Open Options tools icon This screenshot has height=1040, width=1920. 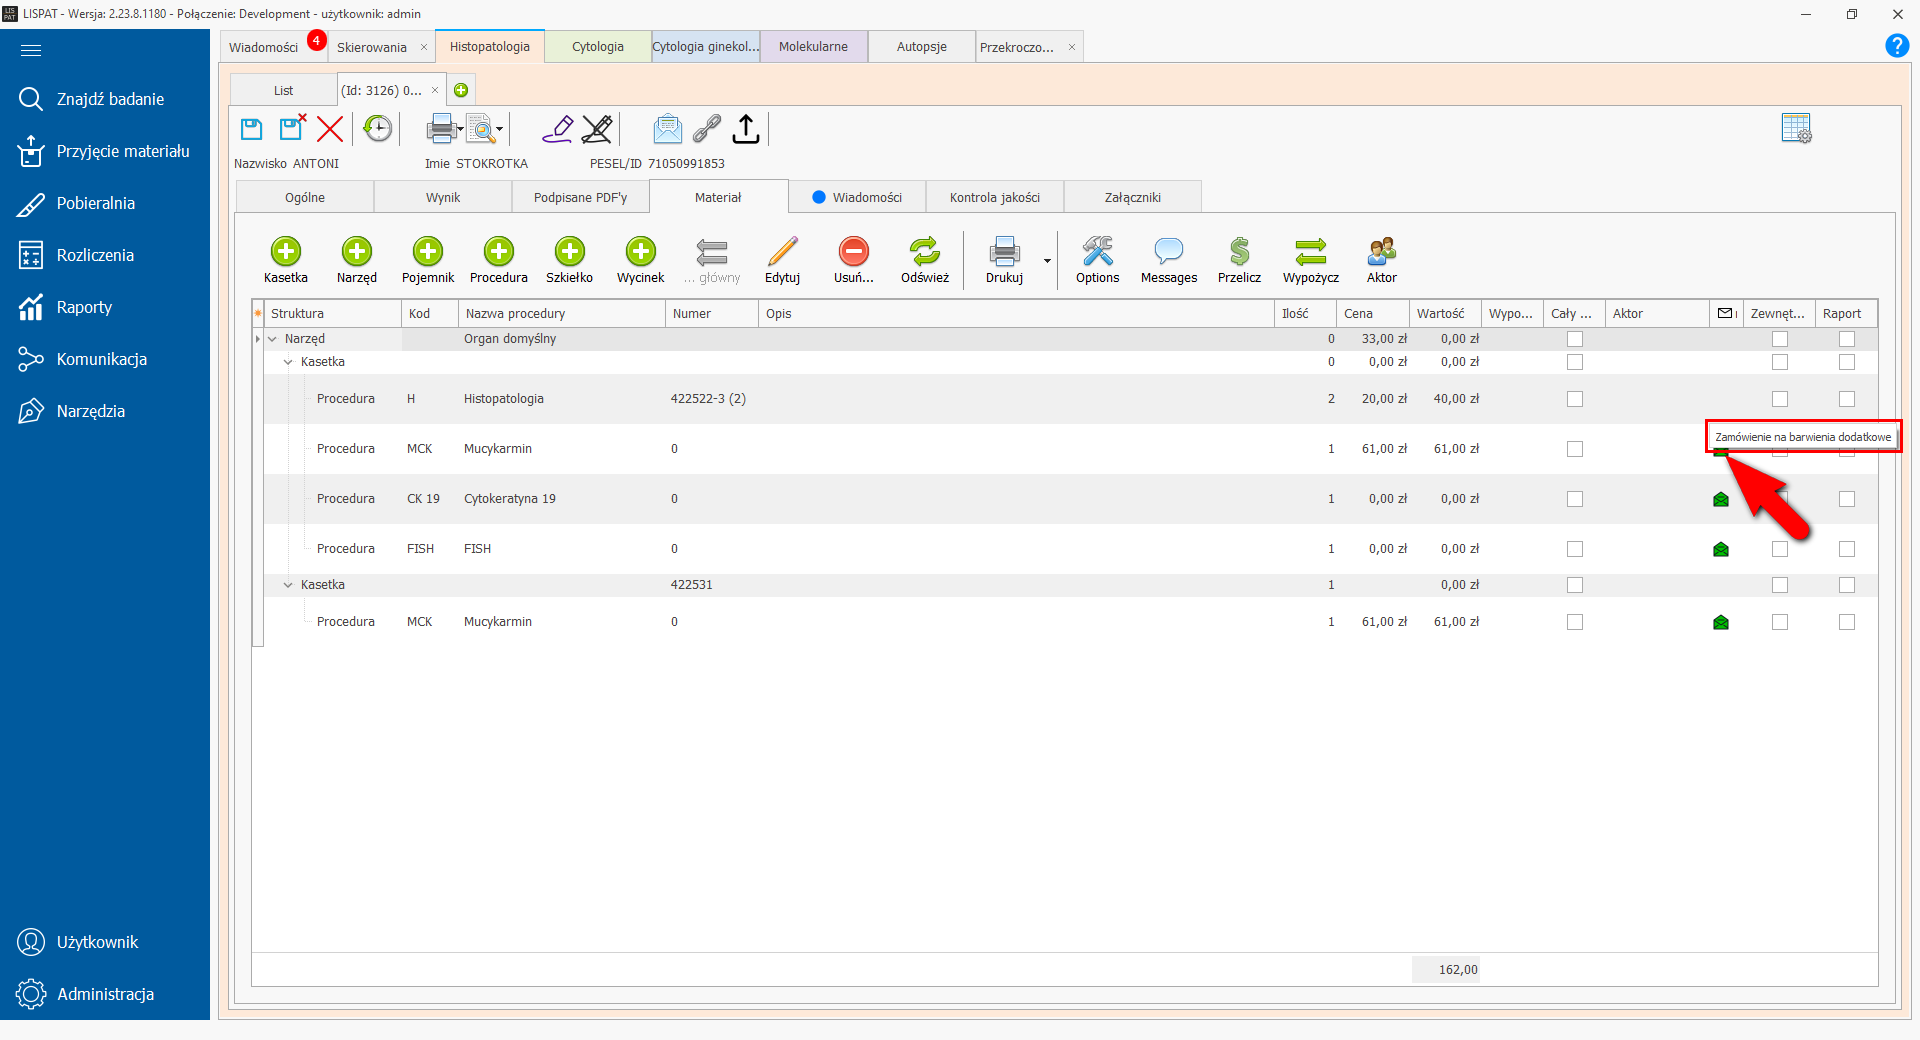point(1098,260)
